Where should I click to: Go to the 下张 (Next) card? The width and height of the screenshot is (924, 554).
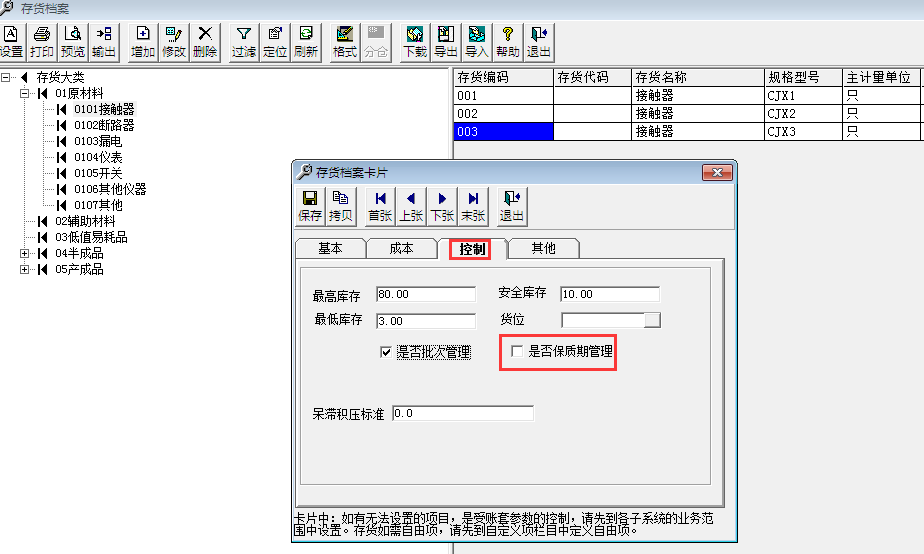(442, 206)
